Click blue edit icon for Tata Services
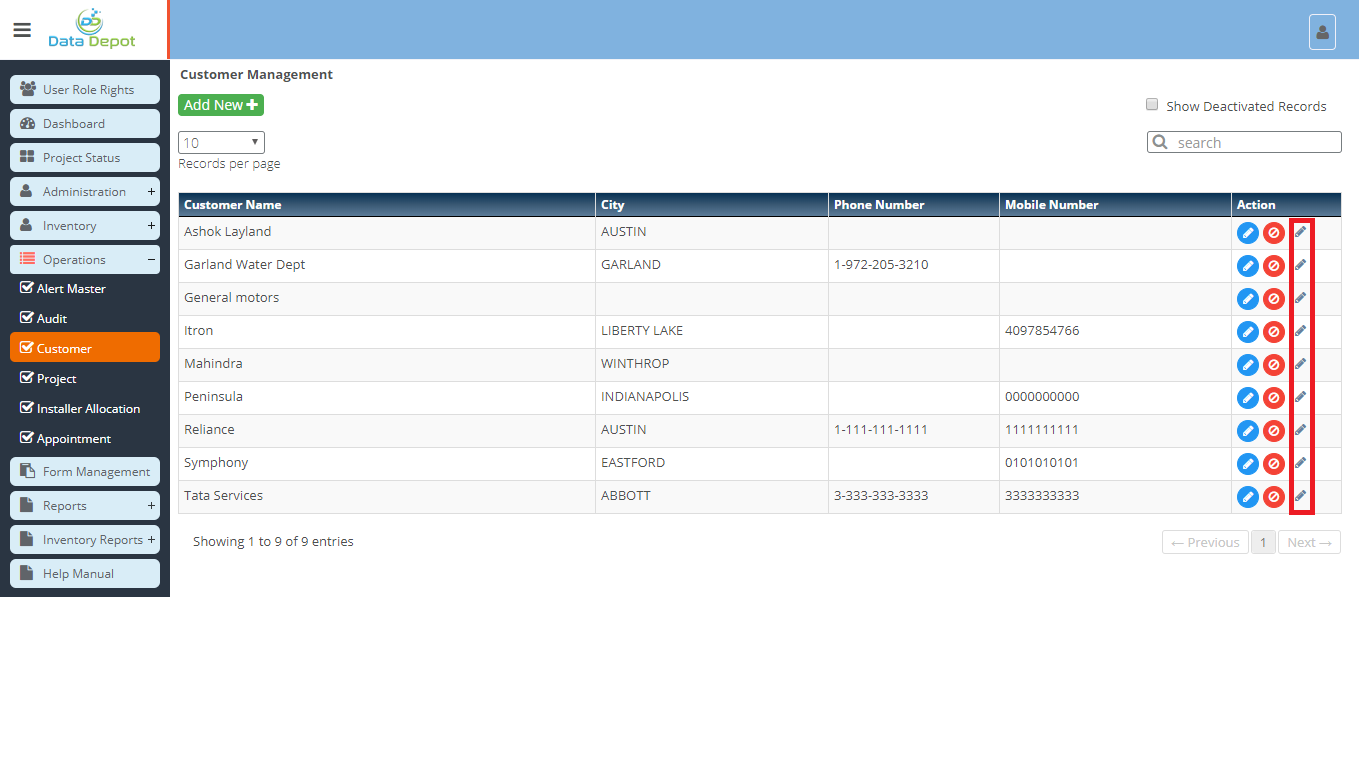This screenshot has width=1360, height=768. pos(1247,497)
